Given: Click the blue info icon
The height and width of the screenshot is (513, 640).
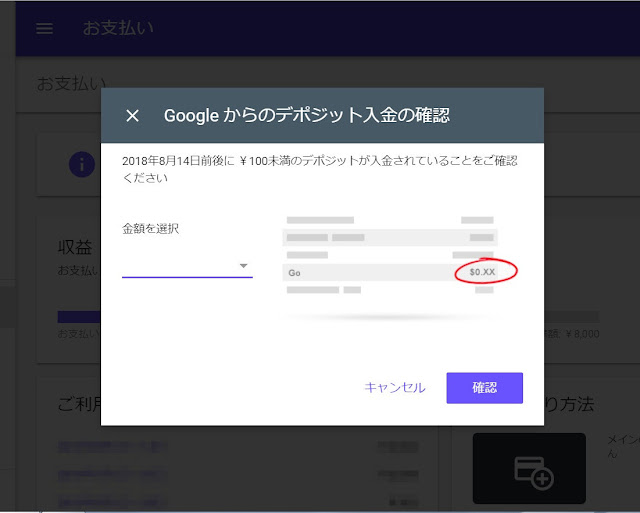Looking at the screenshot, I should 82,164.
